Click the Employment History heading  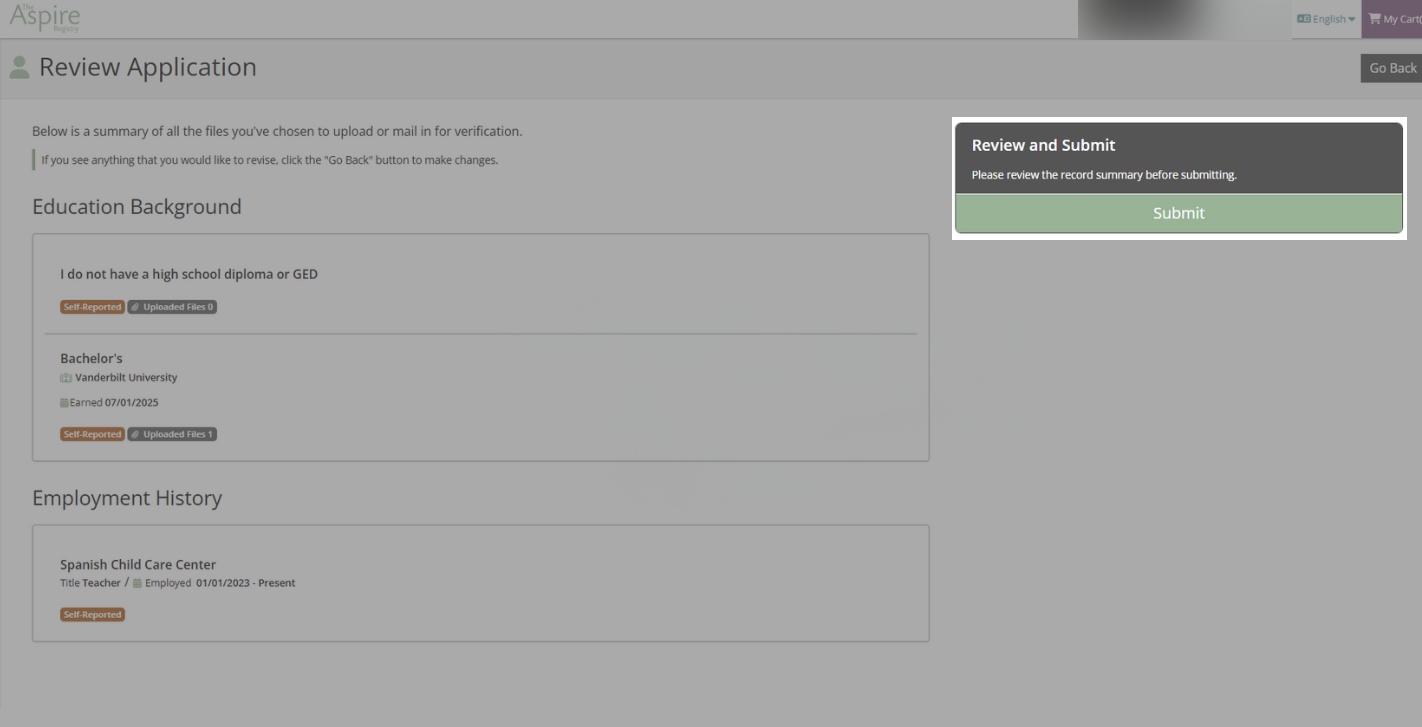click(127, 498)
